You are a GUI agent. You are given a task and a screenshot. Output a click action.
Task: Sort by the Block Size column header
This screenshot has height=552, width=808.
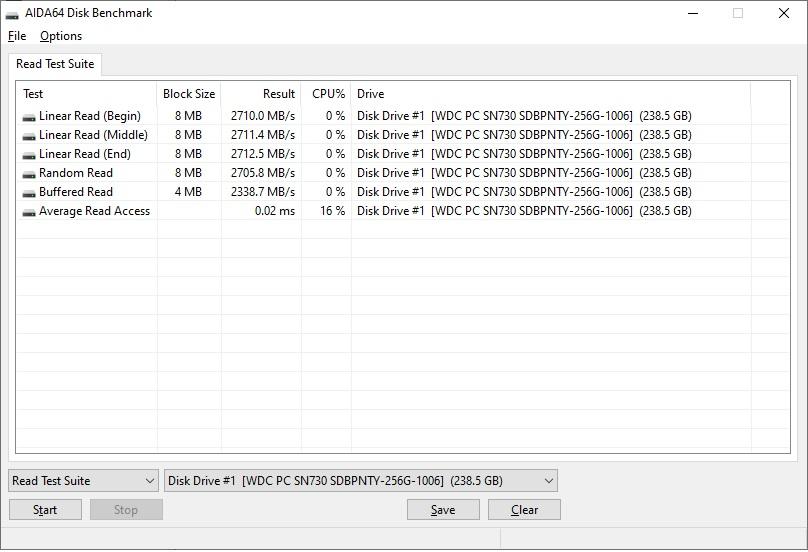pos(188,94)
